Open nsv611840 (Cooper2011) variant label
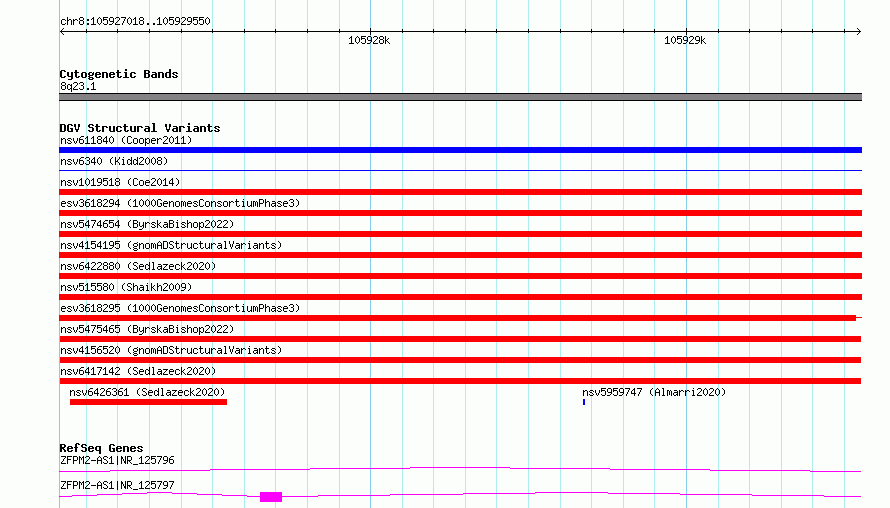The image size is (890, 508). point(126,140)
